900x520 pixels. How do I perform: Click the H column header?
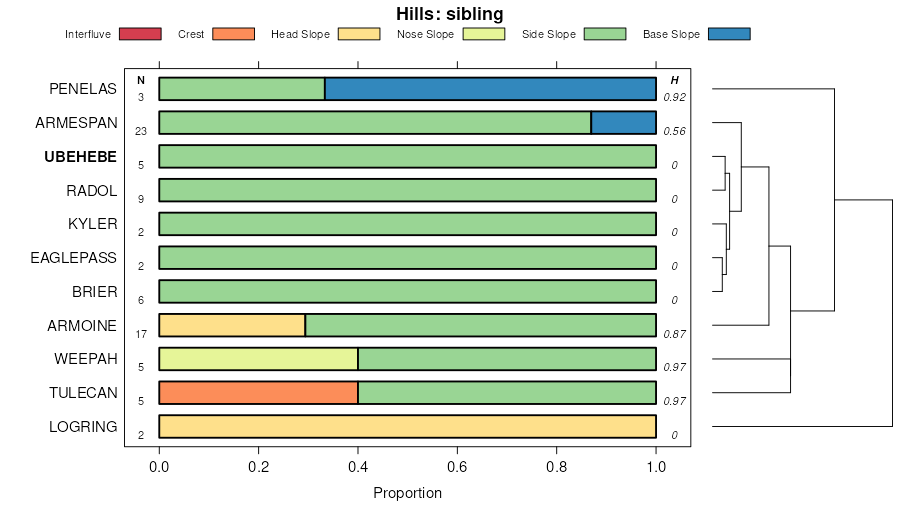(x=675, y=80)
